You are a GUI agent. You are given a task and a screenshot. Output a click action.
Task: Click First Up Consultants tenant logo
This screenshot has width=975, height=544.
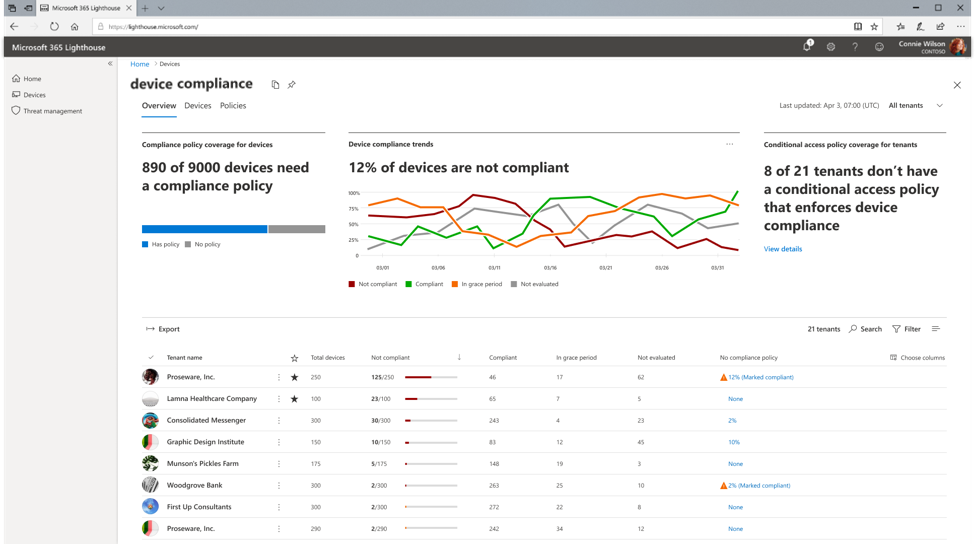click(150, 507)
